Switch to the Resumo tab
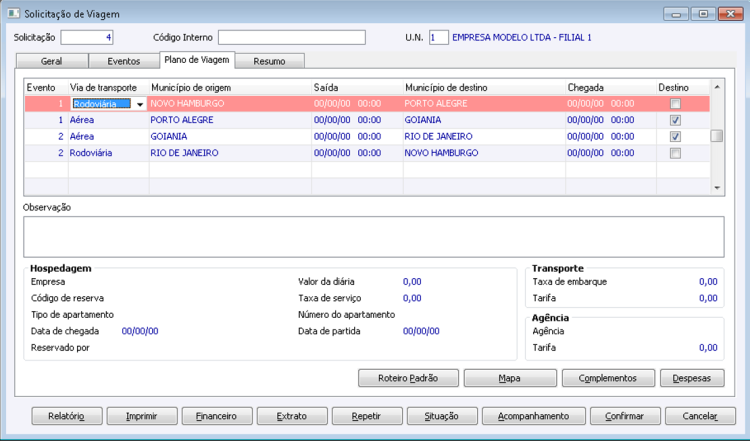 [x=270, y=61]
